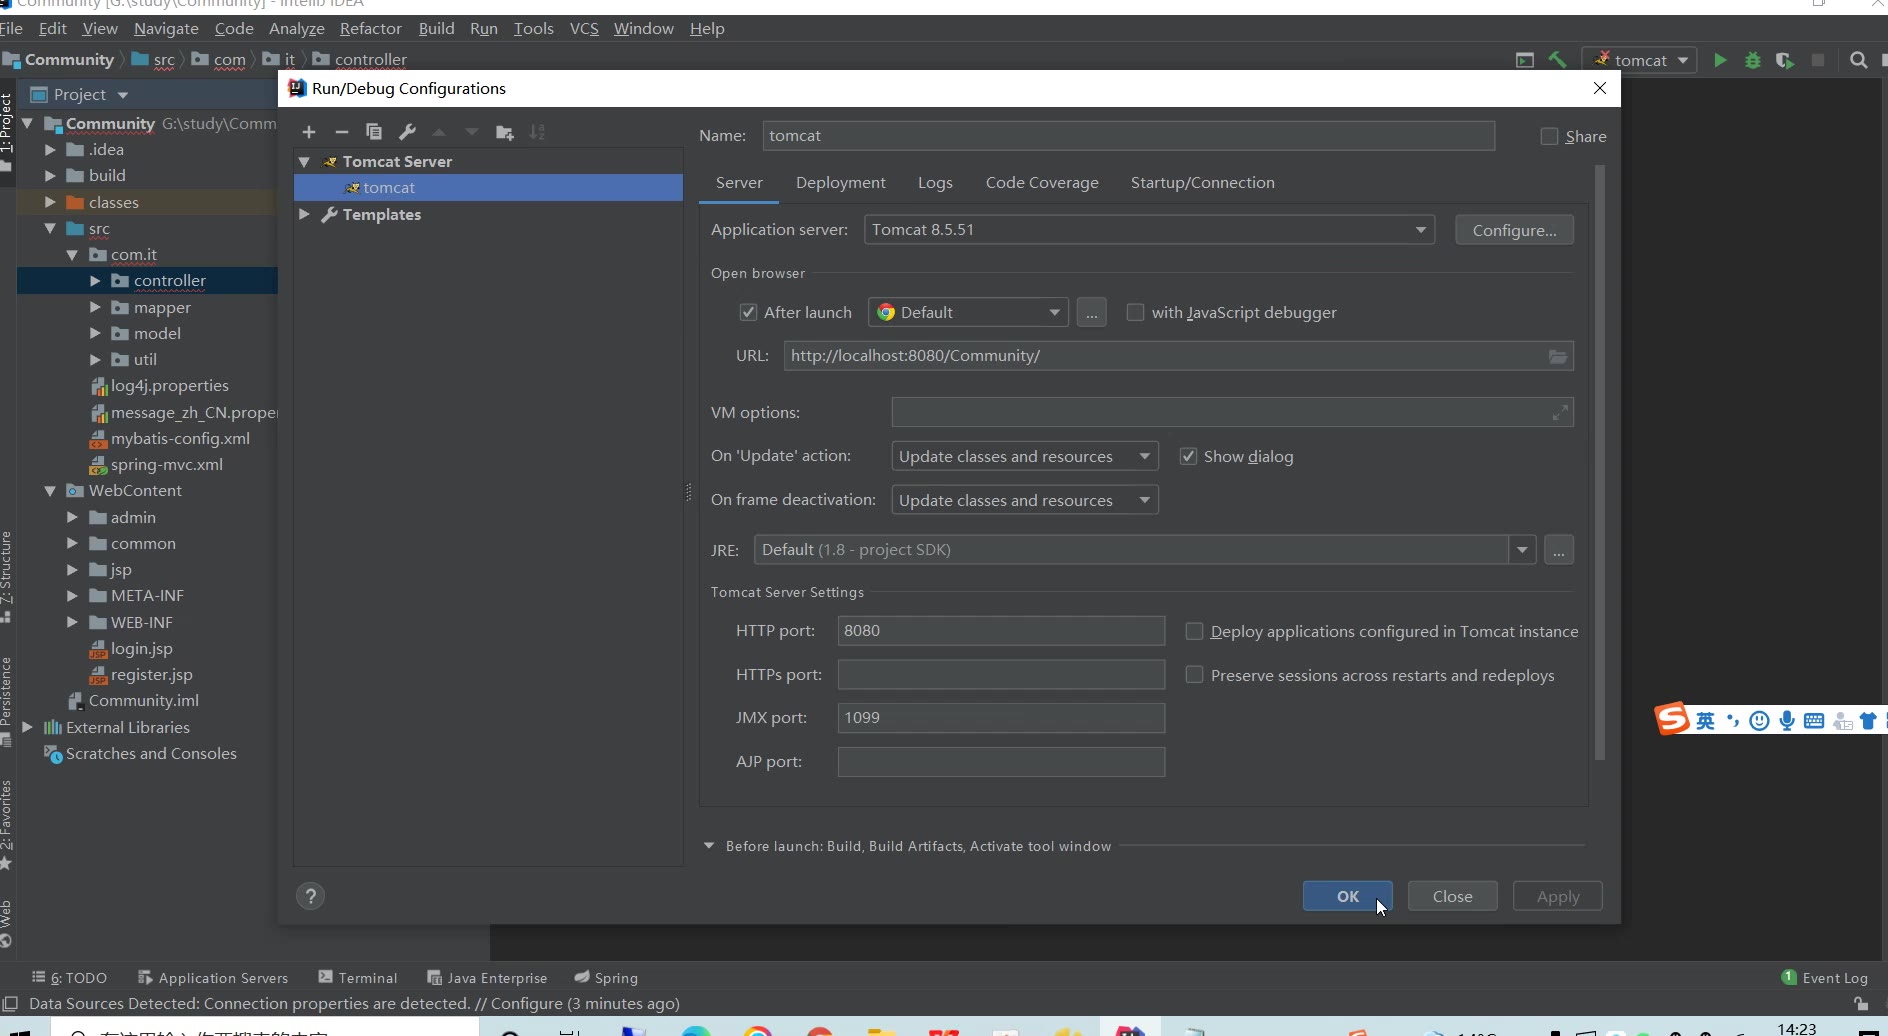Viewport: 1888px width, 1036px height.
Task: Open Application server Tomcat 8.5.51 dropdown
Action: click(1149, 230)
